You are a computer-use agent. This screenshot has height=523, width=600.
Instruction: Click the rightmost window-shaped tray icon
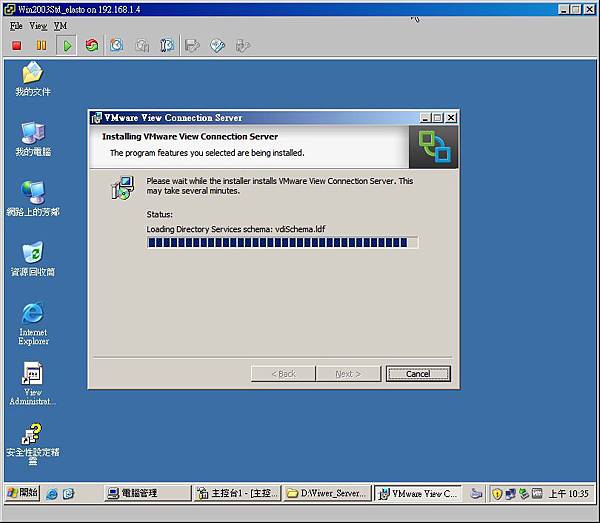pos(537,494)
